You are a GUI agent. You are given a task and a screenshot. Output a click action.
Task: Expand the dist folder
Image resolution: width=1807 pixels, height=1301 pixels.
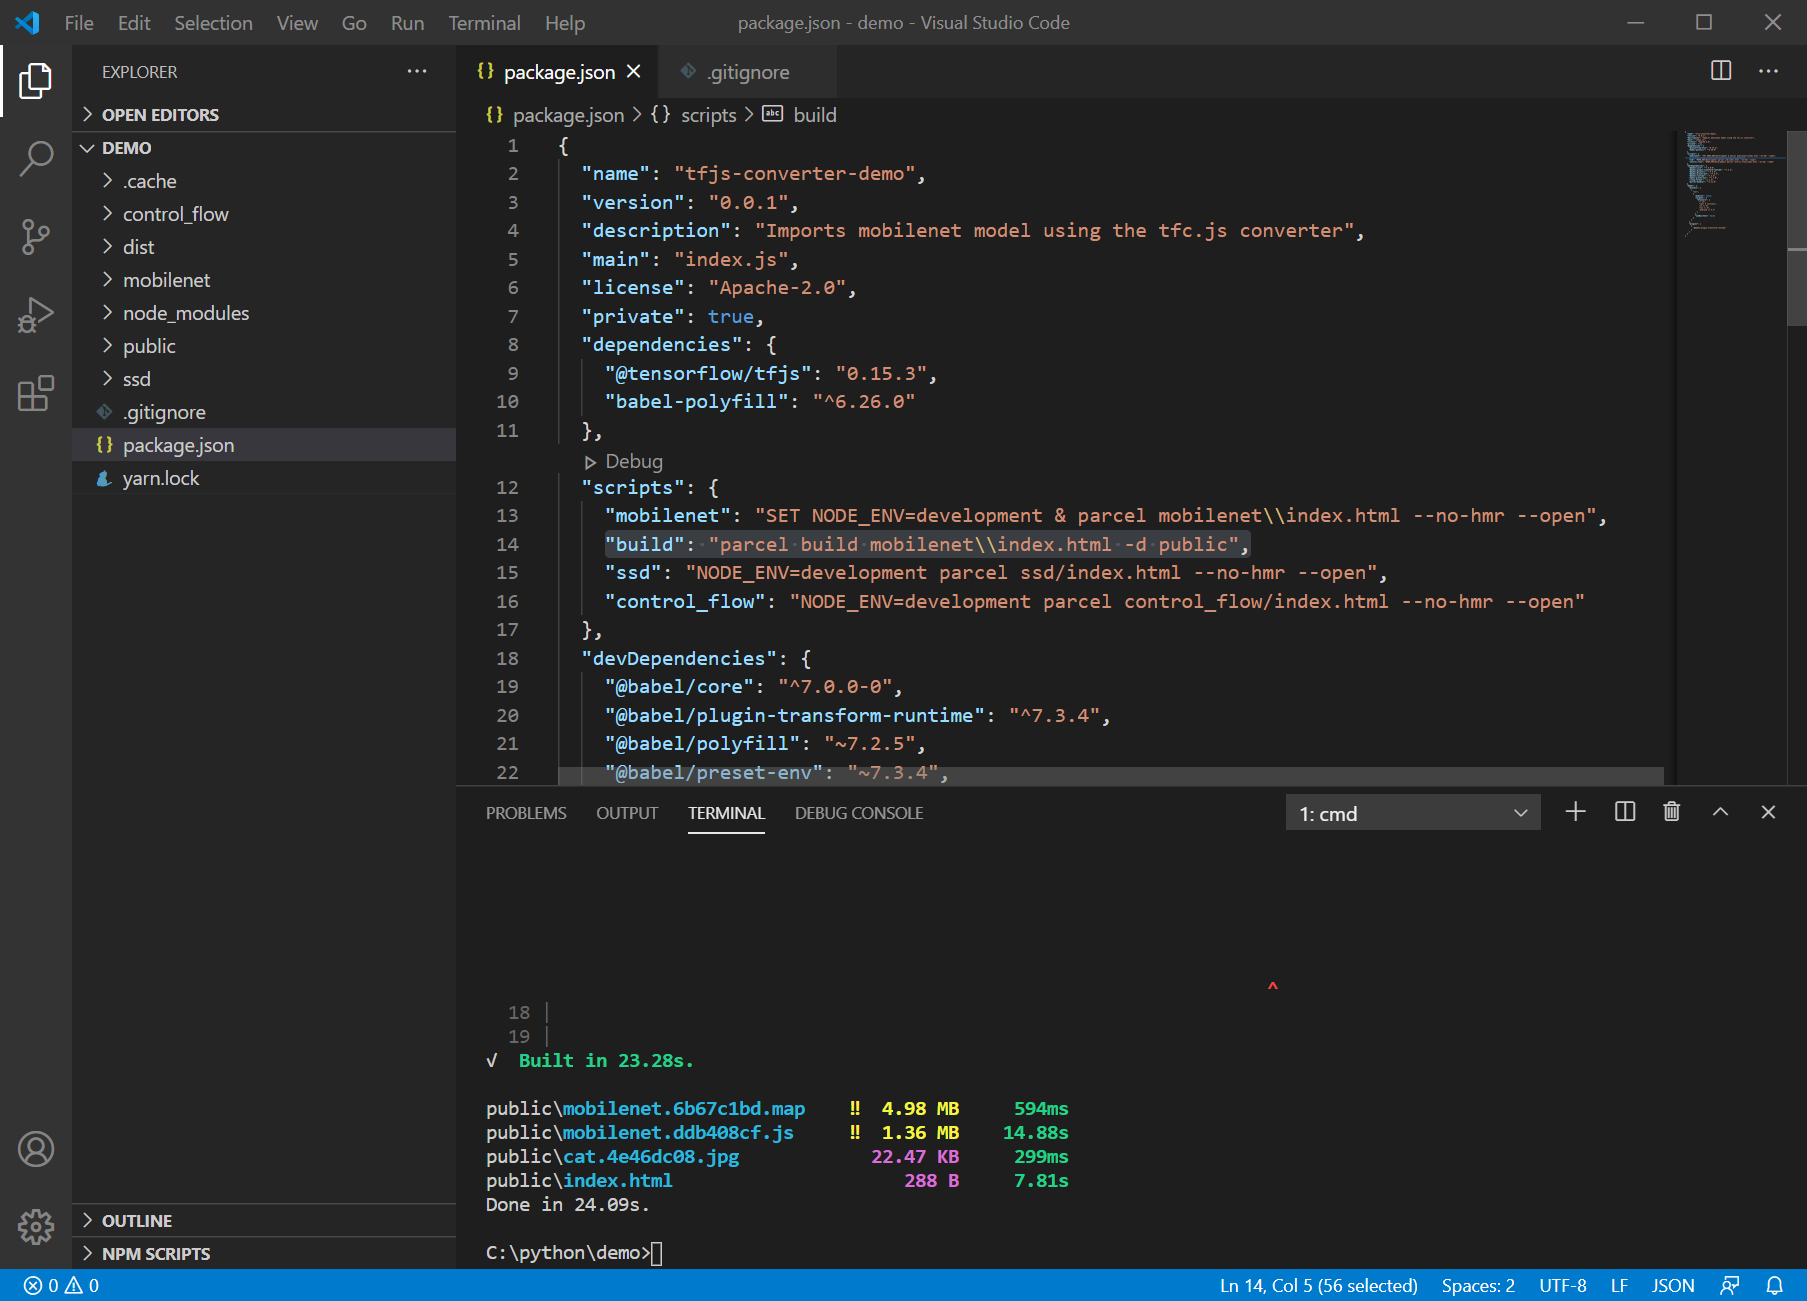click(x=264, y=247)
